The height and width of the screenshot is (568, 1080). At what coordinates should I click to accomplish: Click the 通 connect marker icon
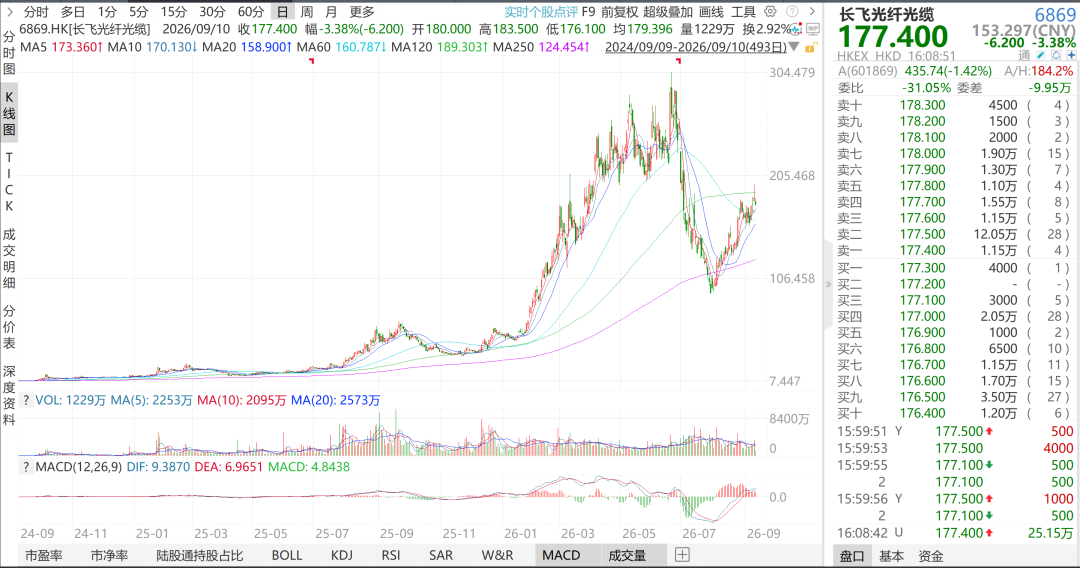click(1025, 55)
